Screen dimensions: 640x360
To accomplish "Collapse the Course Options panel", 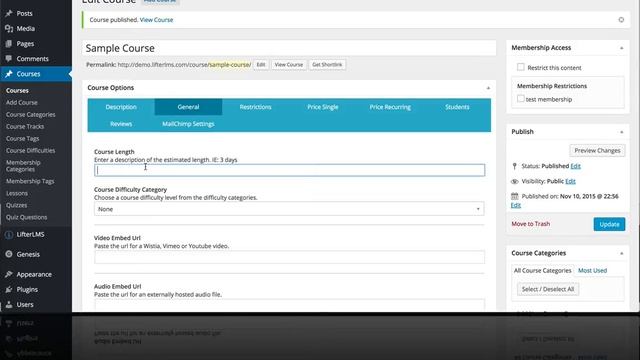I will (488, 88).
